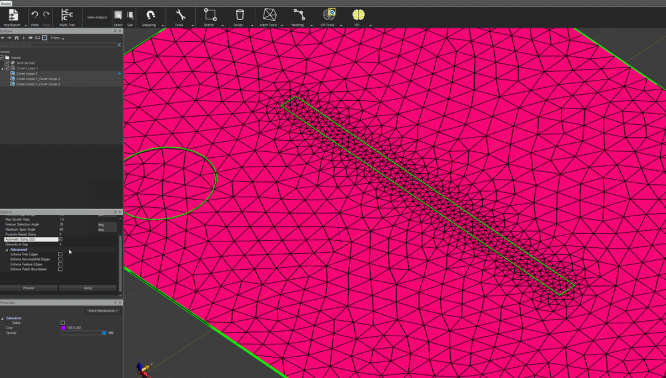Open the Solids dropdown arrow
This screenshot has height=378, width=666.
[x=252, y=25]
